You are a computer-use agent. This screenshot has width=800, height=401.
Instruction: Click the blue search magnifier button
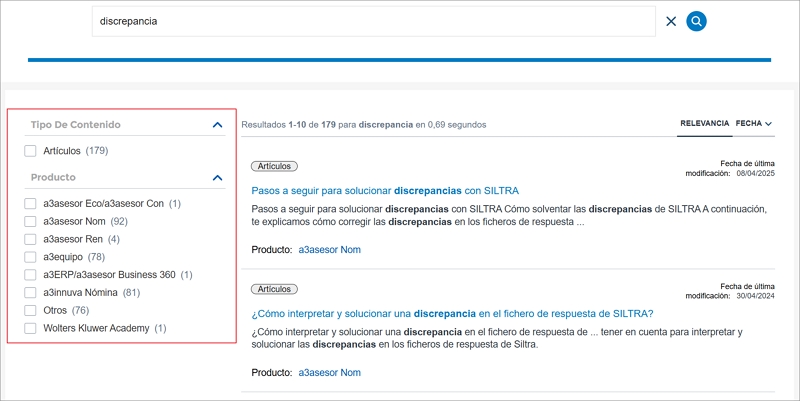(696, 21)
